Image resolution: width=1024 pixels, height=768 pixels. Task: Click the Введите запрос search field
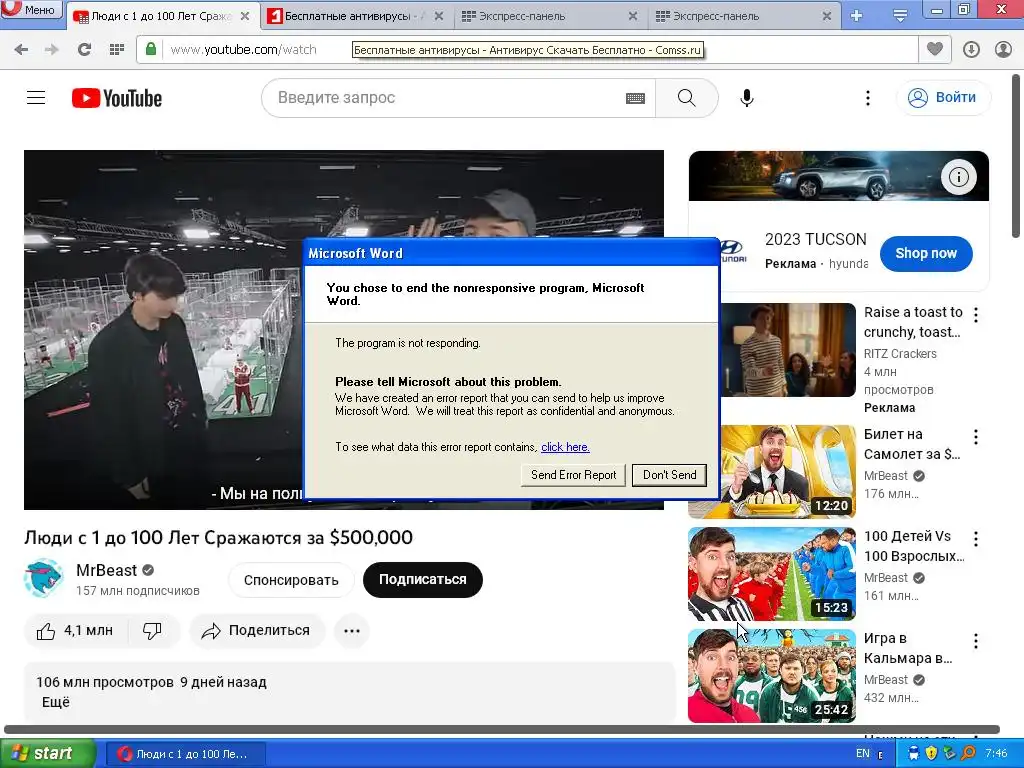click(x=451, y=98)
